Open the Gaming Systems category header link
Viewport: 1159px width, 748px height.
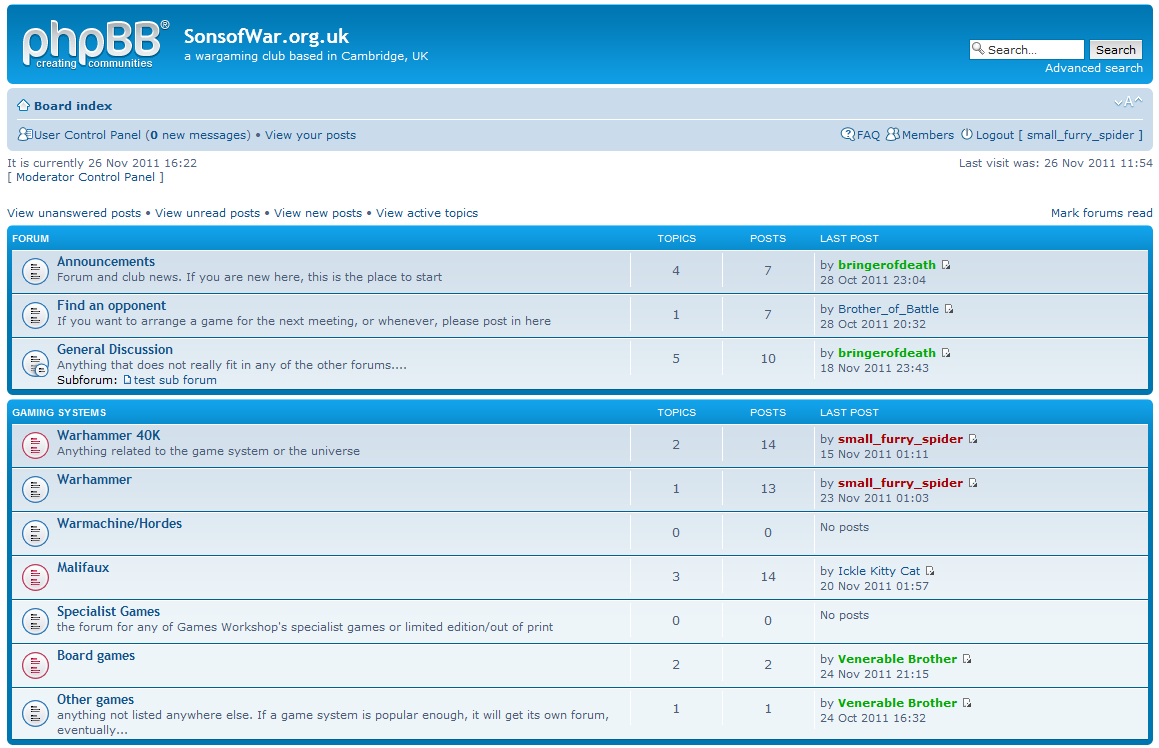click(x=59, y=412)
